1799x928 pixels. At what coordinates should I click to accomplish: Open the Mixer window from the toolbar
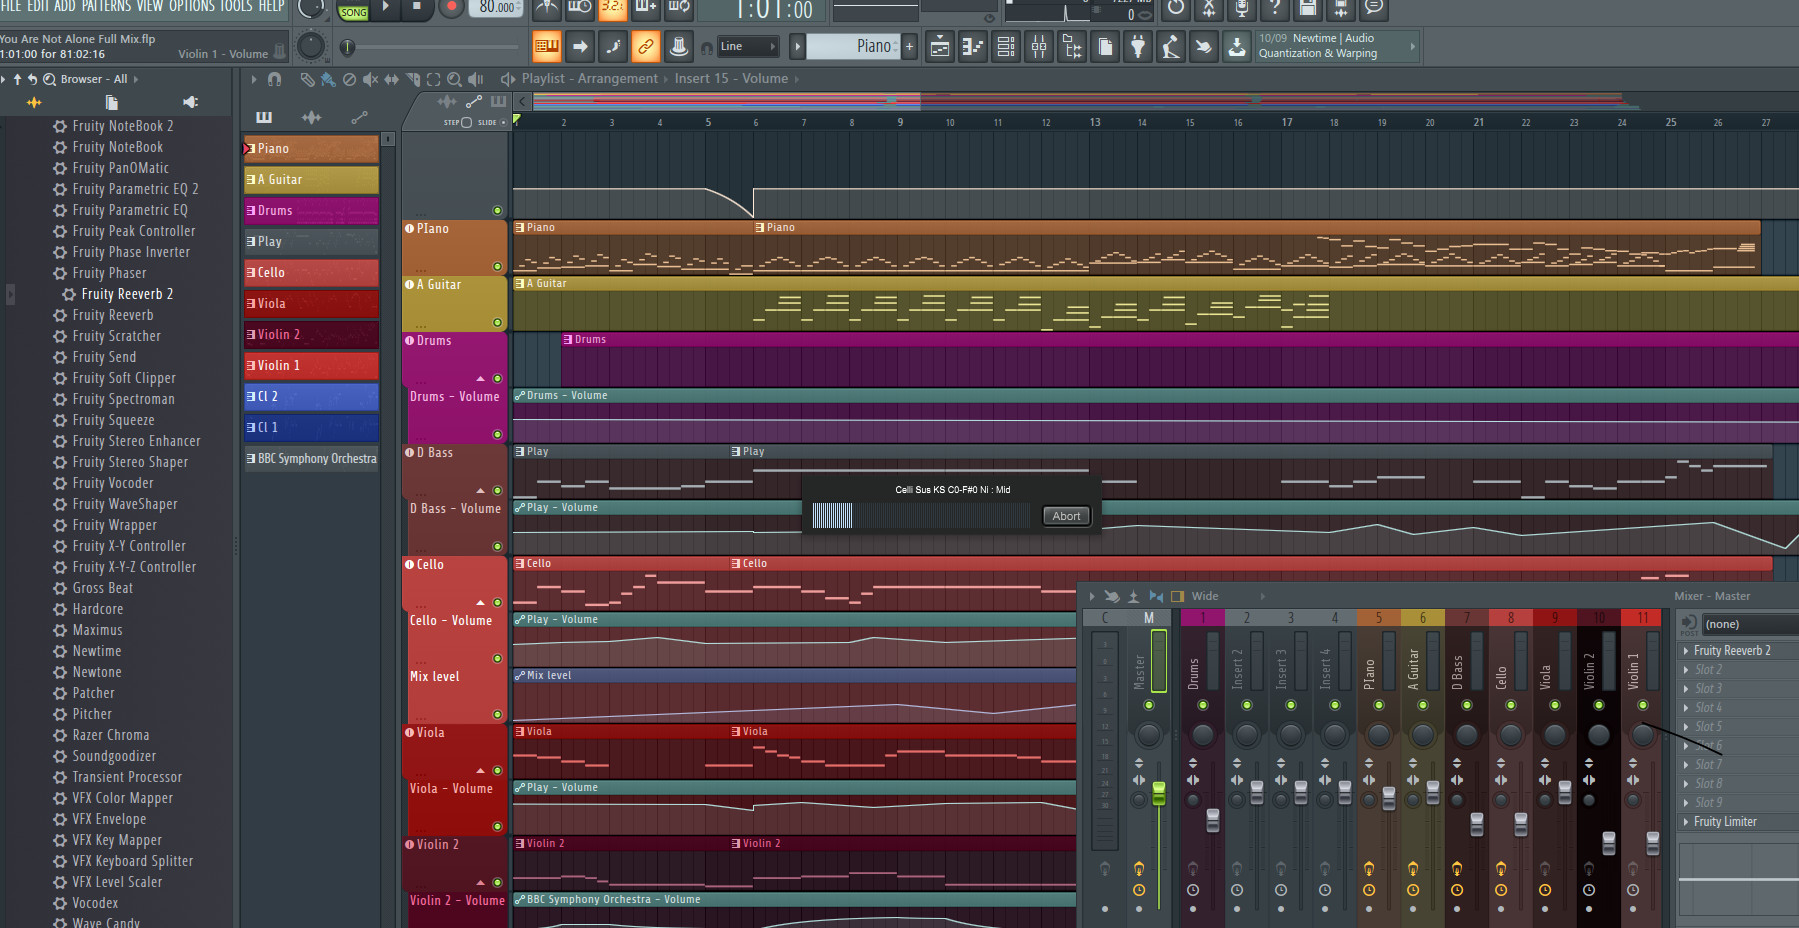(x=1039, y=47)
